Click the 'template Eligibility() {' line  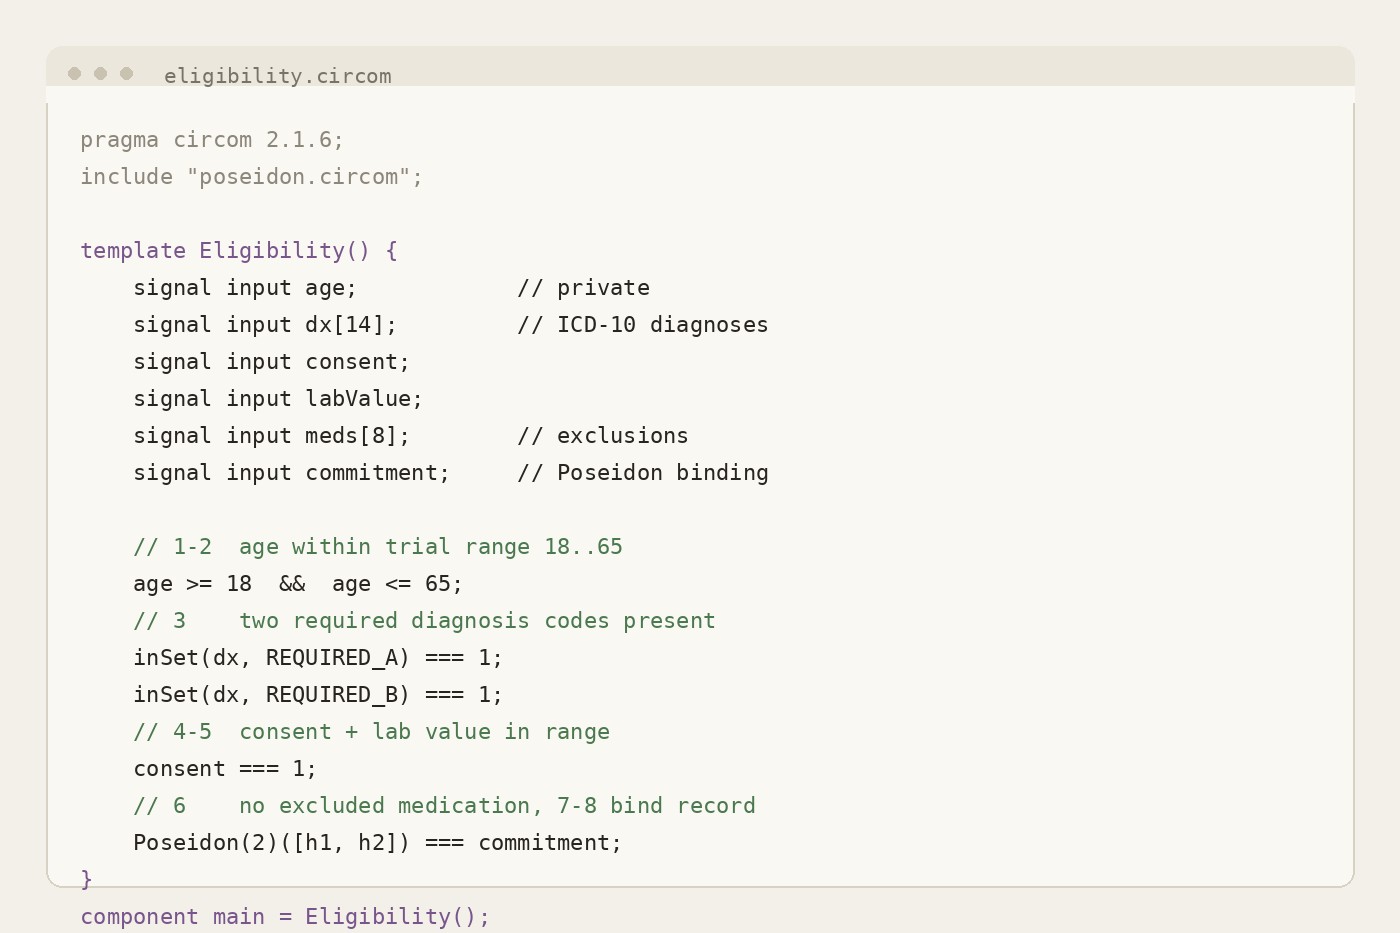point(239,251)
